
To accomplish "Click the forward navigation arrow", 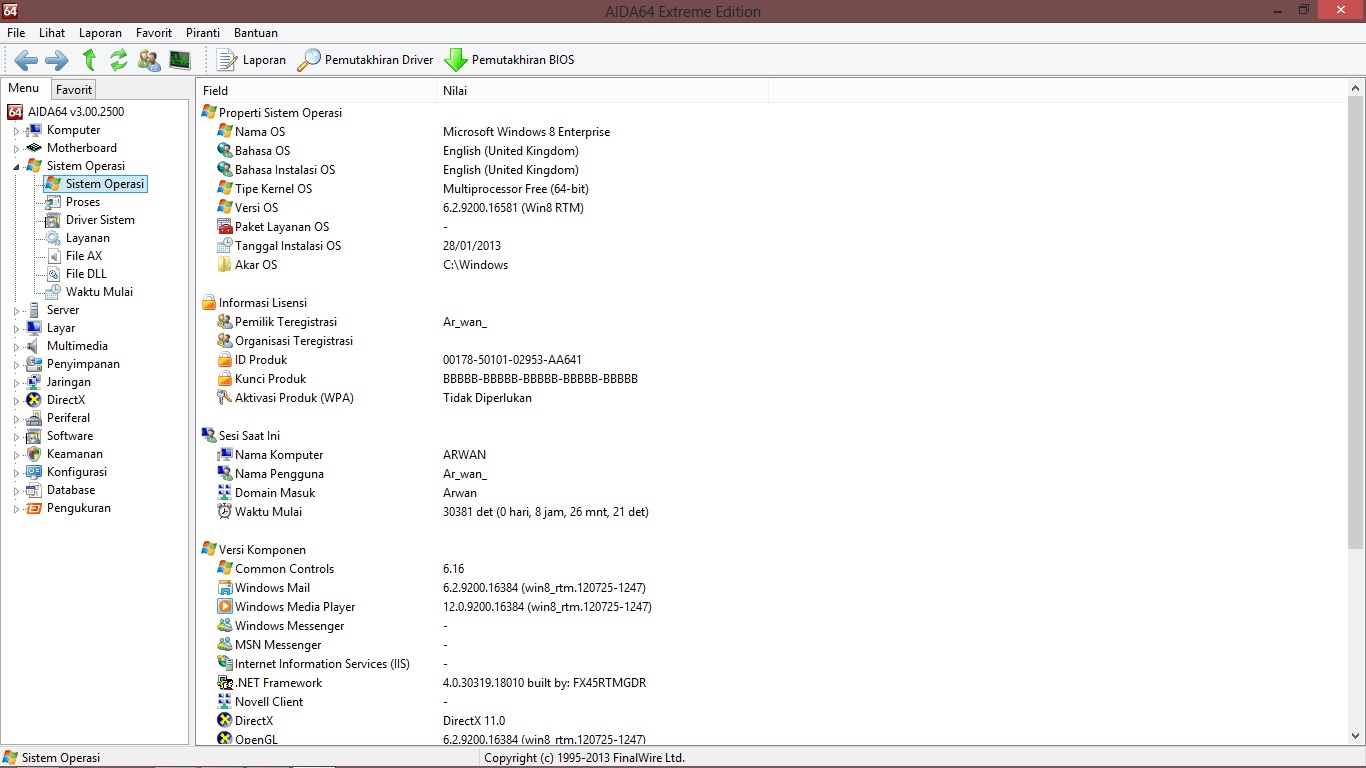I will point(56,60).
